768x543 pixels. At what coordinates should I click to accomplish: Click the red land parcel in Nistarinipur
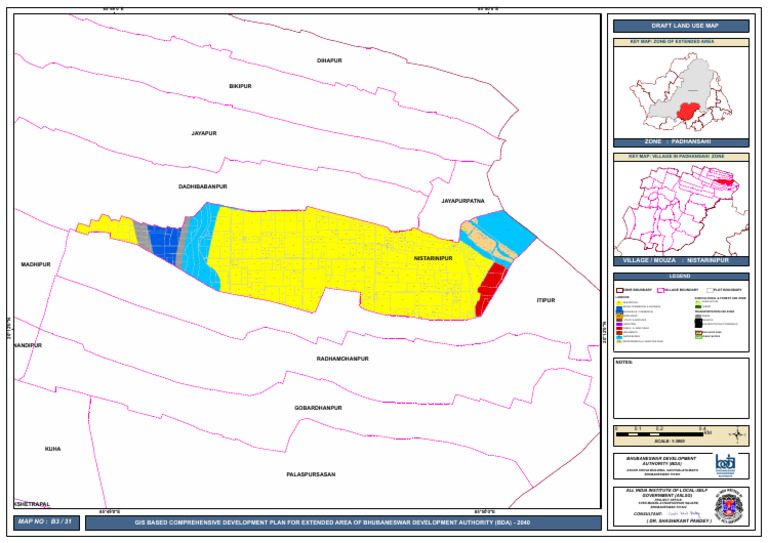(x=490, y=289)
